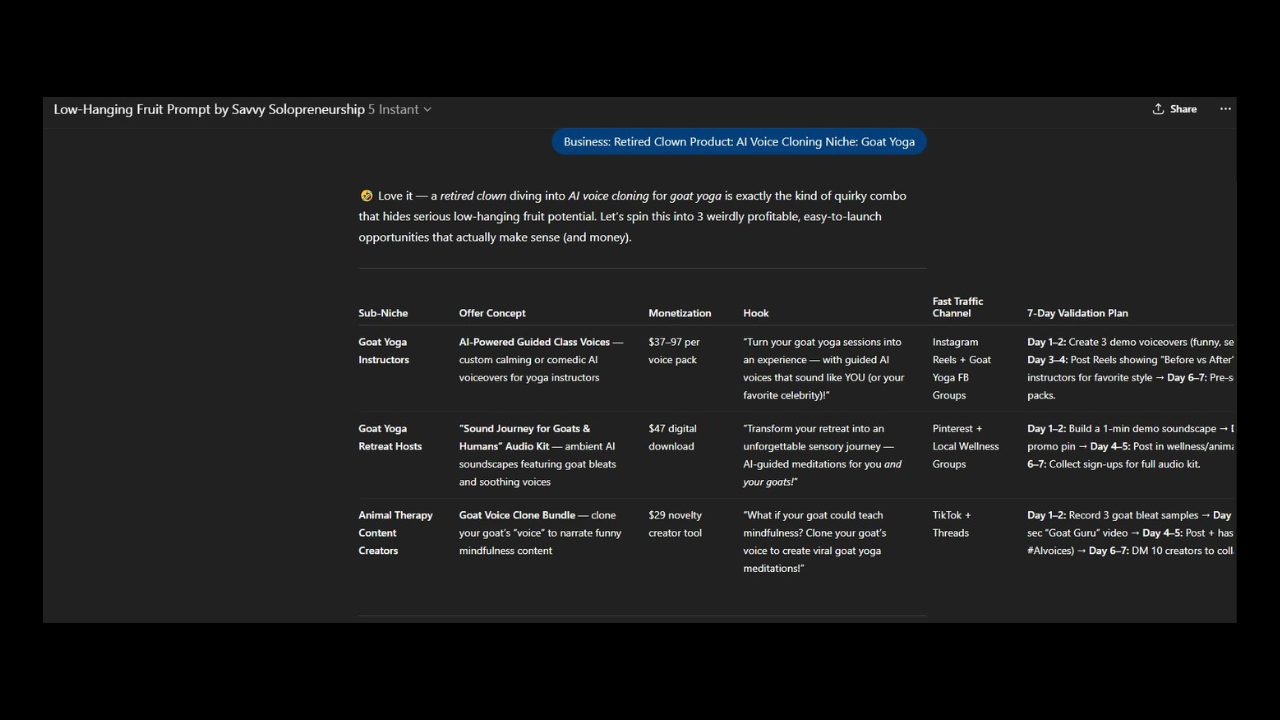Click the TikTok + Threads traffic cell
The image size is (1280, 720).
[951, 524]
